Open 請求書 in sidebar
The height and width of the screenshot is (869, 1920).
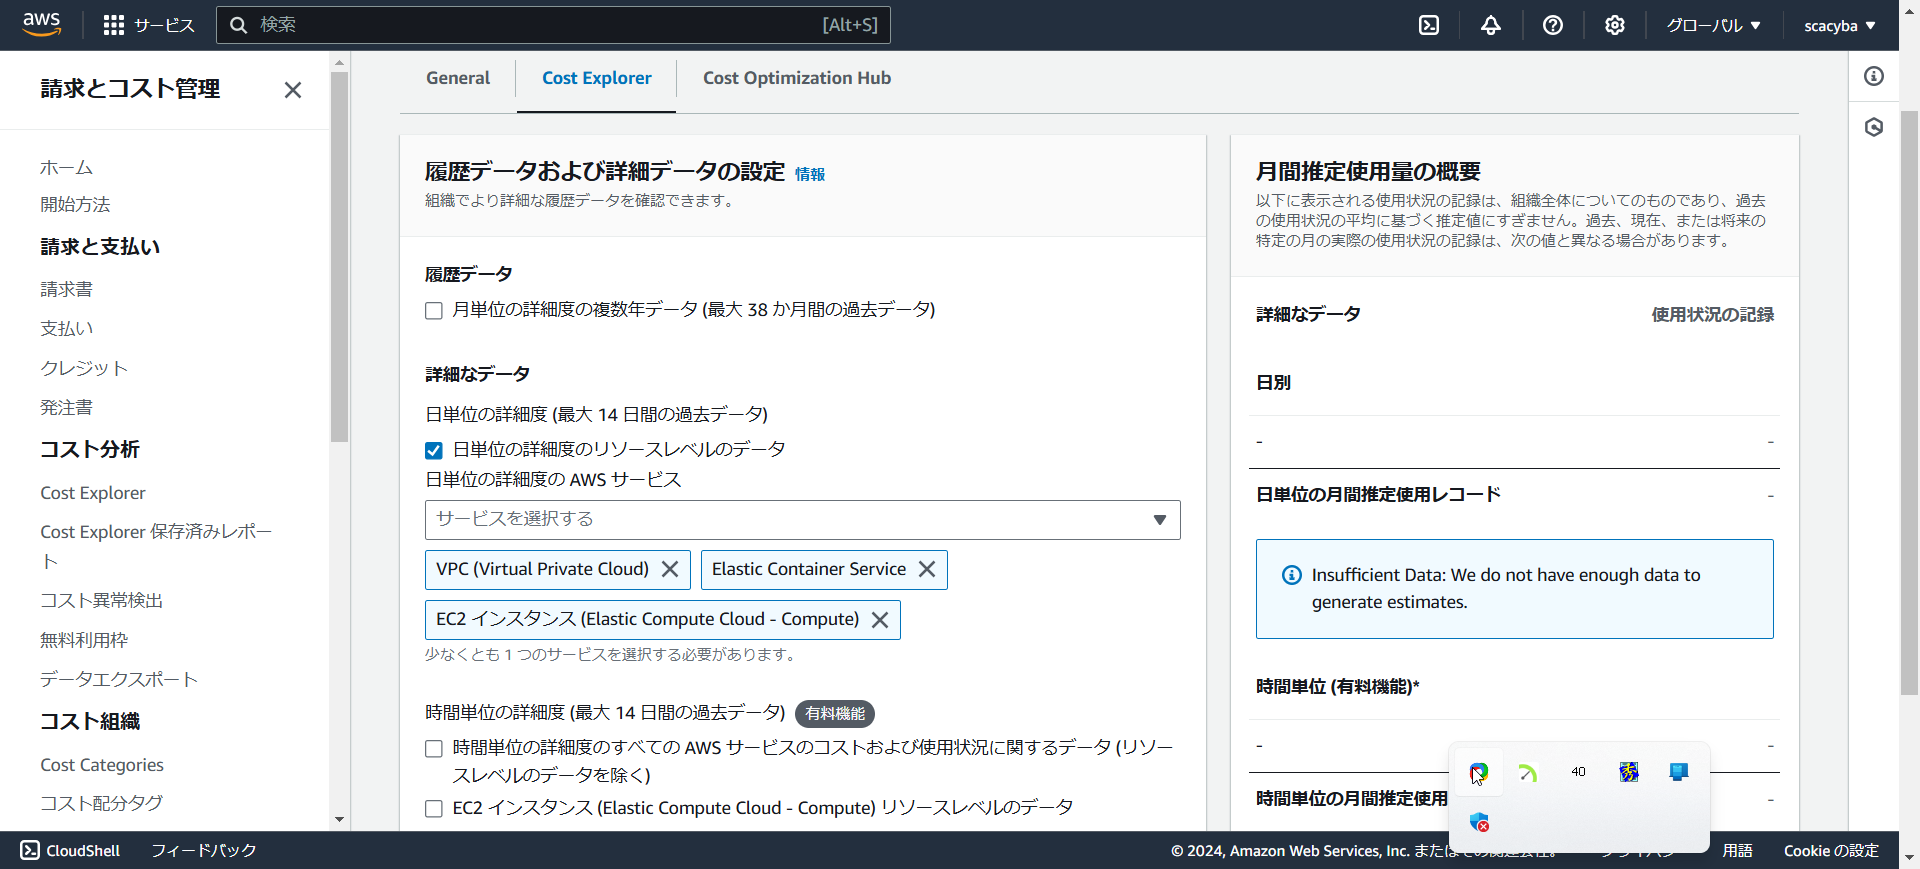66,290
